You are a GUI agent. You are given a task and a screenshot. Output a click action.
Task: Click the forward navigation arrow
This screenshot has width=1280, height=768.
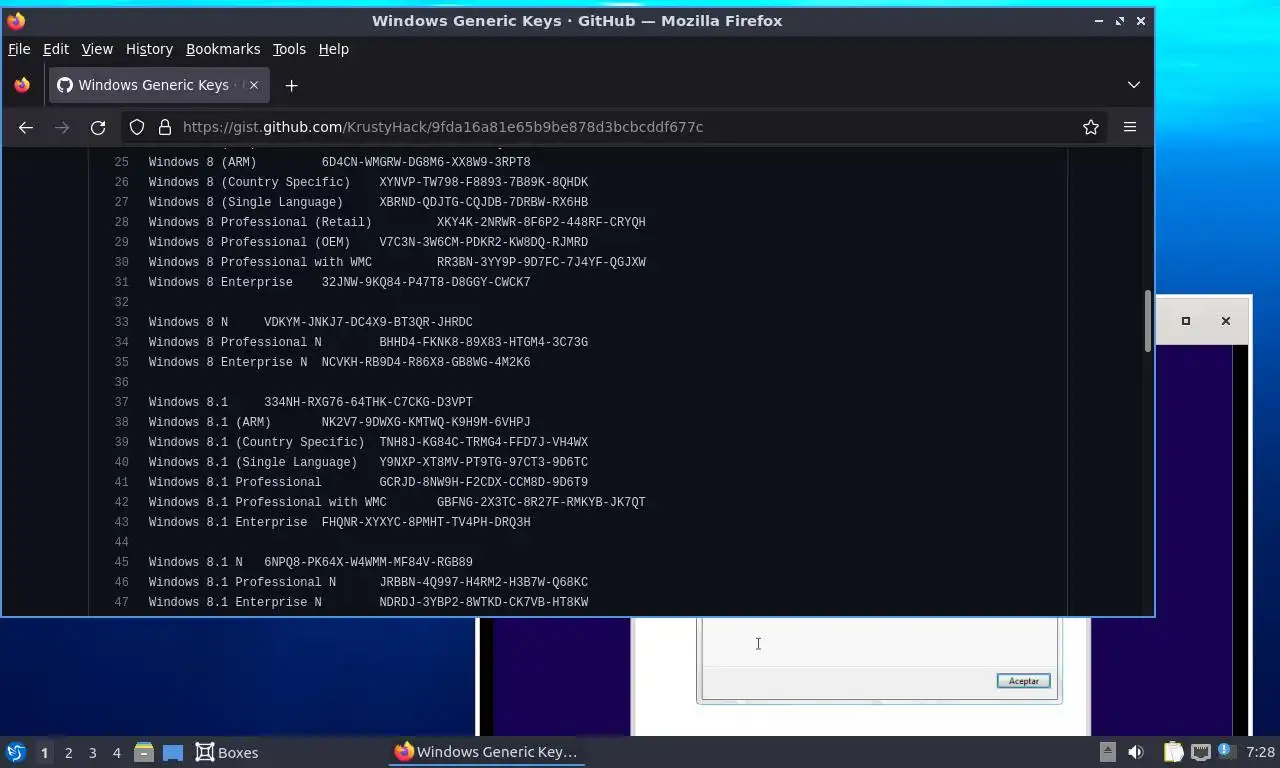click(x=62, y=127)
